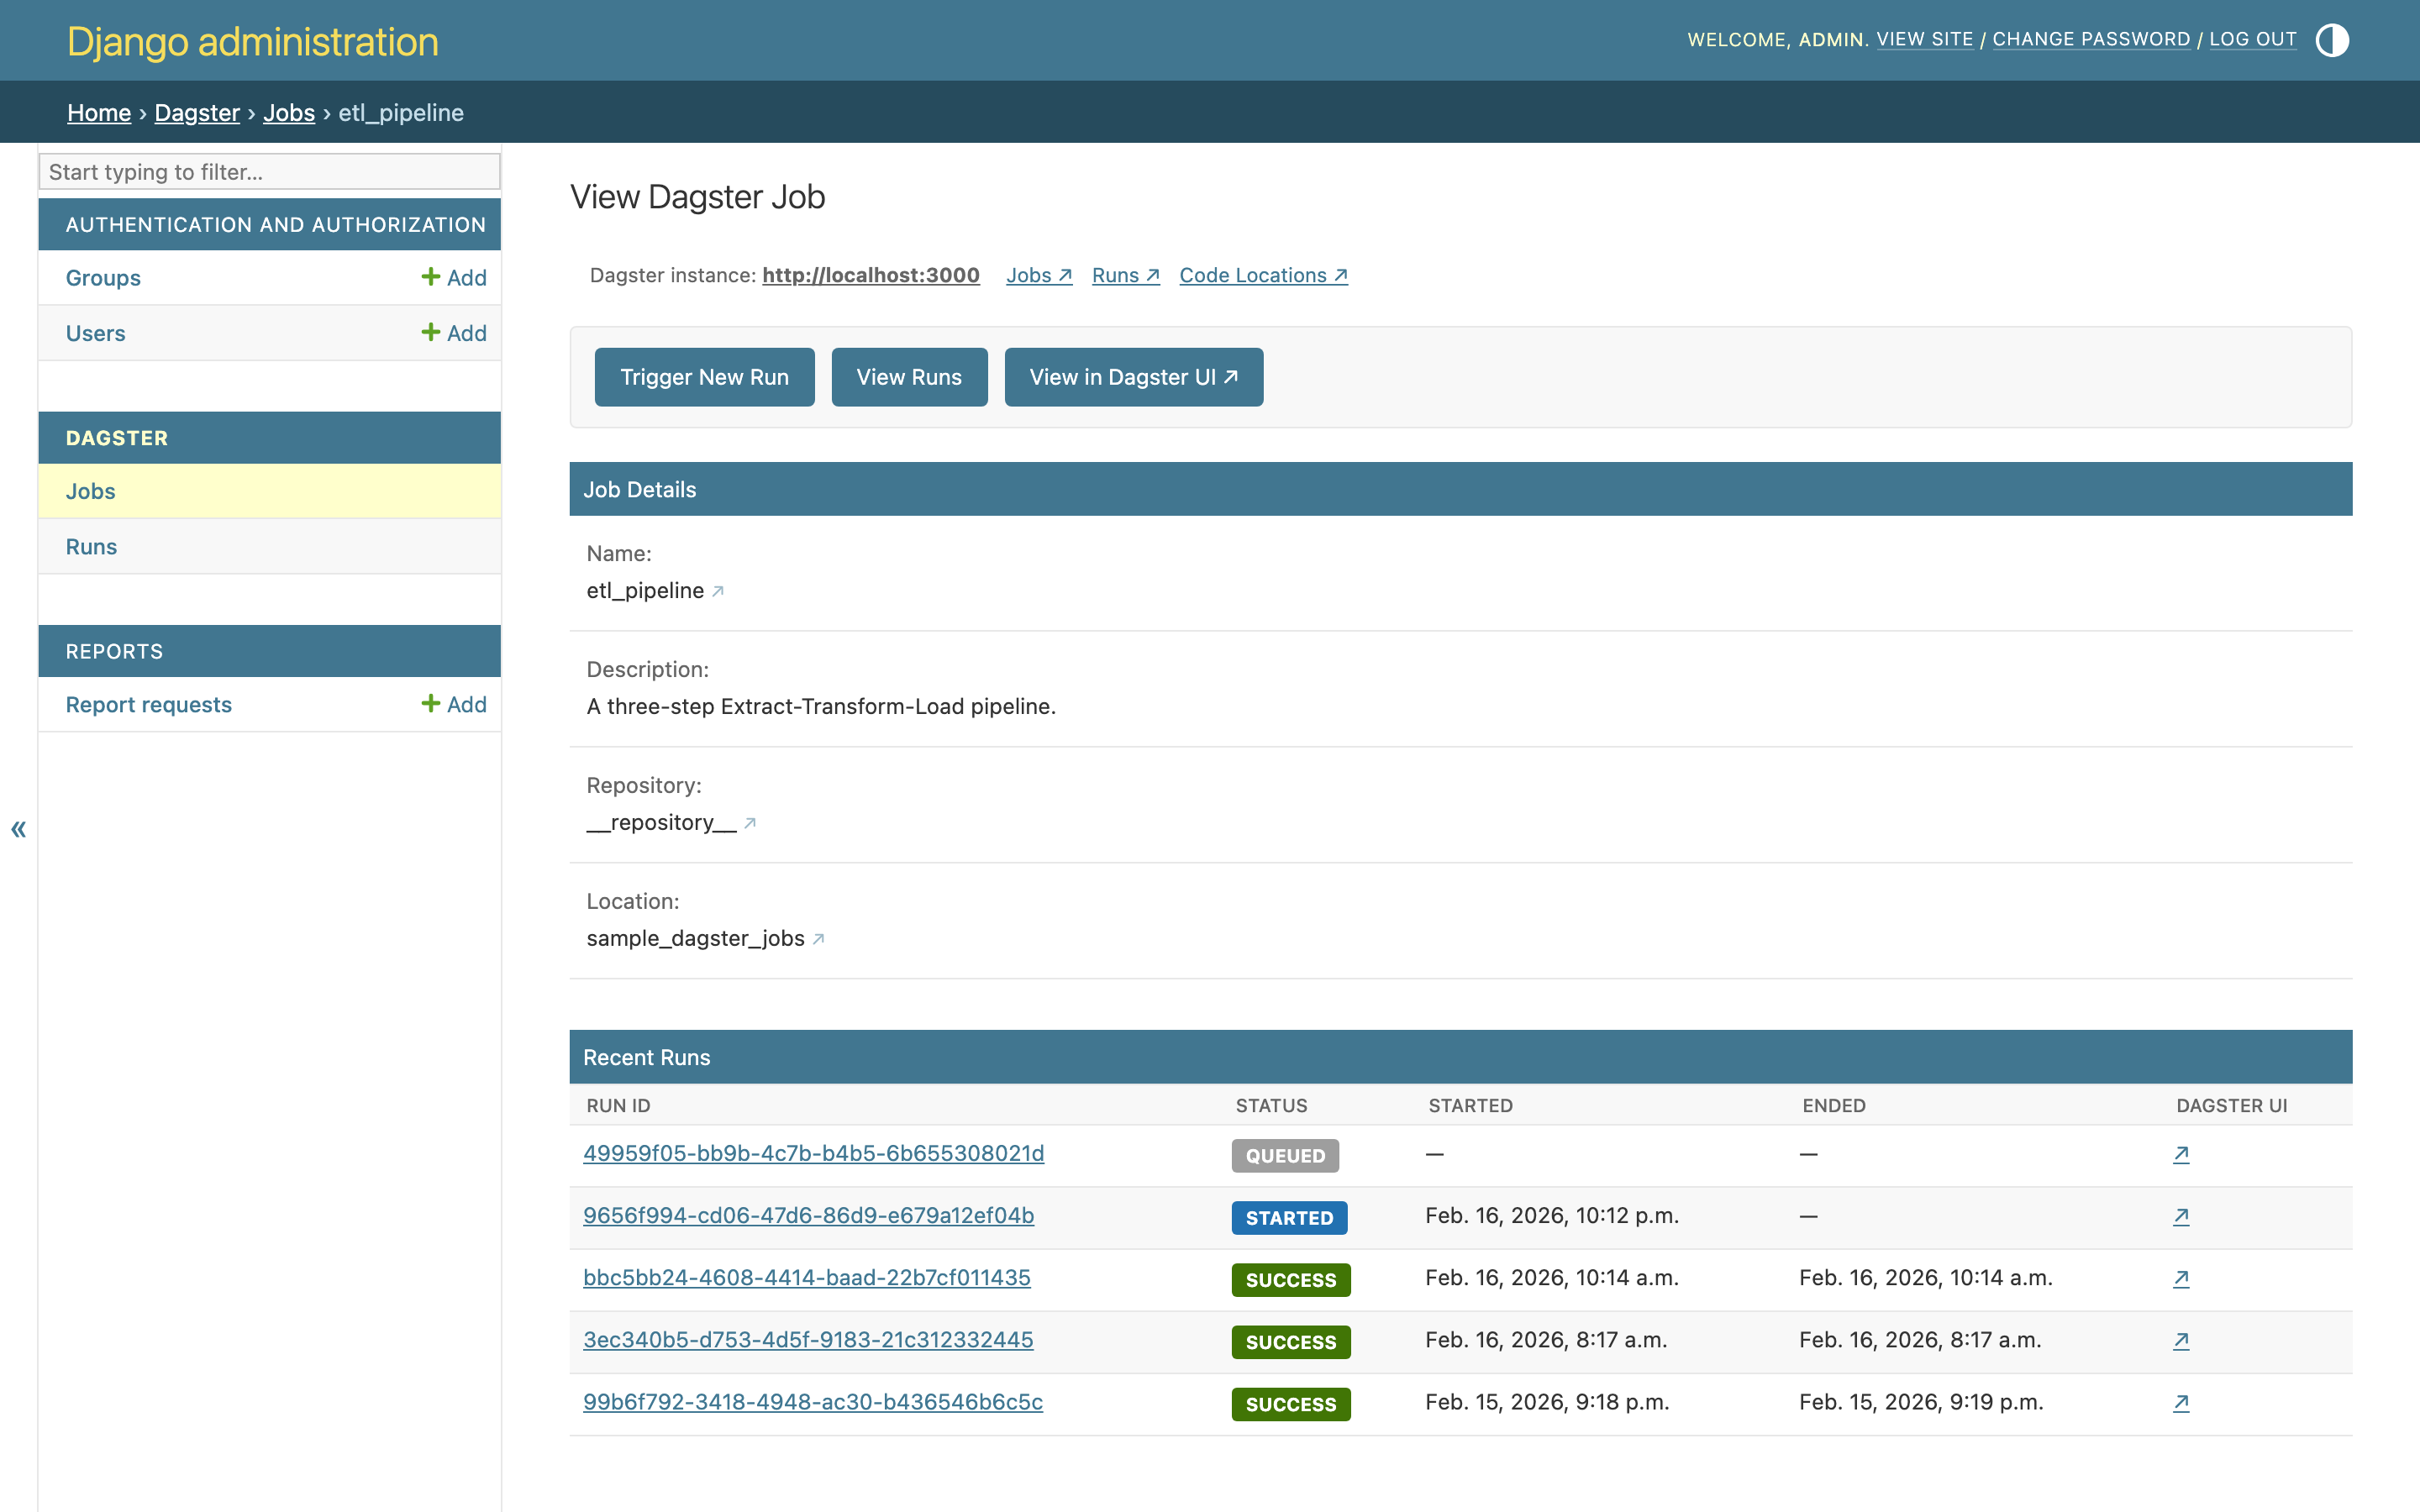The image size is (2420, 1512).
Task: Open View in Dagster UI button
Action: tap(1134, 377)
